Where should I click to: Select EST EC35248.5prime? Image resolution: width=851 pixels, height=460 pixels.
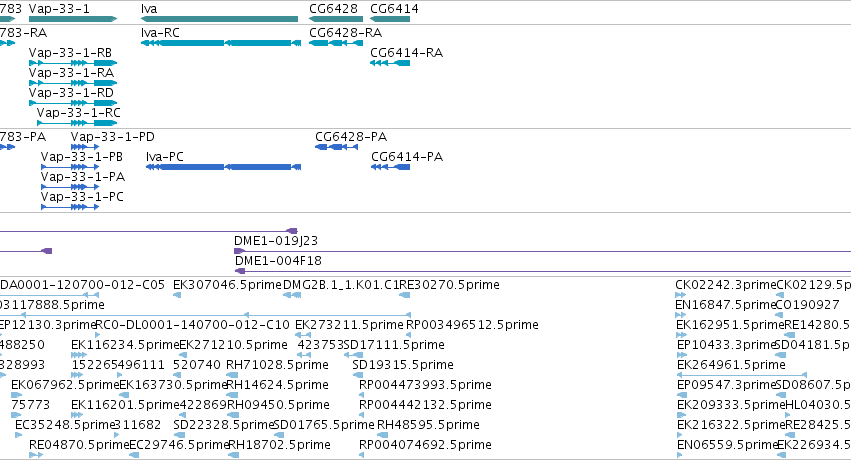pos(66,425)
